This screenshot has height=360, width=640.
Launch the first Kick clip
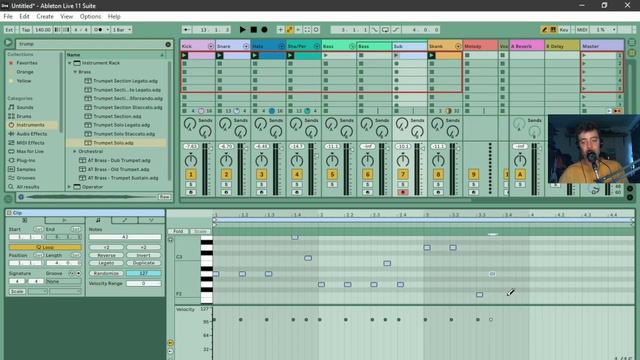[x=184, y=55]
